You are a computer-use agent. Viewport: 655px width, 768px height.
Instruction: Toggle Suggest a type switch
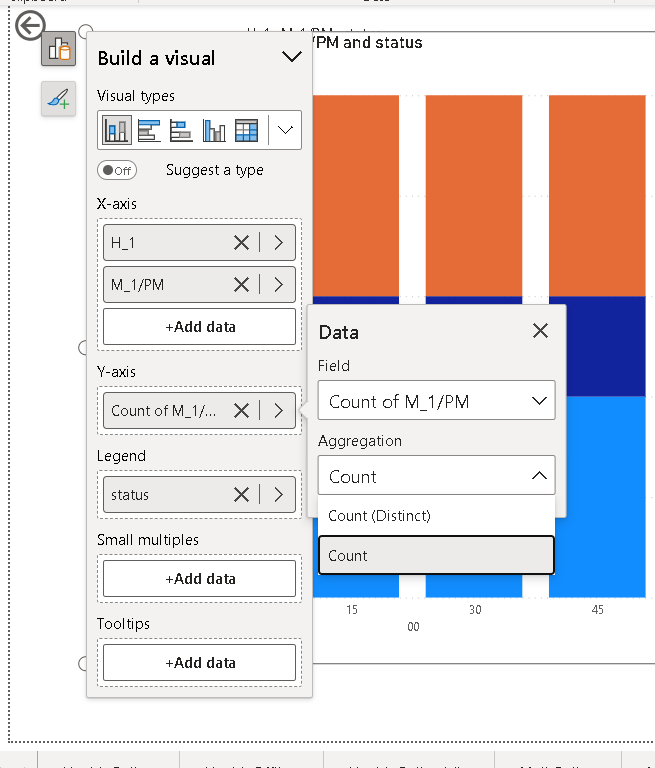pos(117,170)
